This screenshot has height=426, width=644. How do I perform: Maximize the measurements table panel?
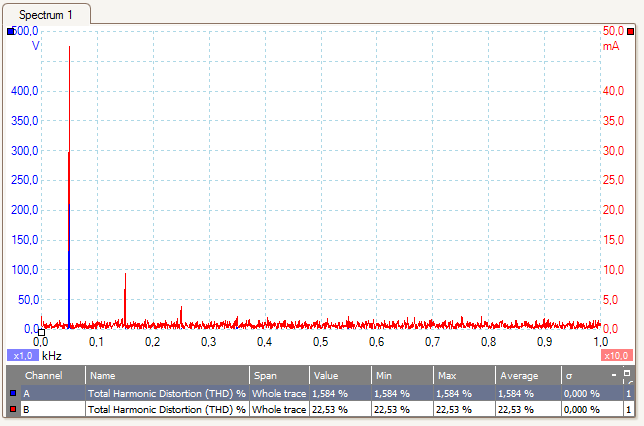627,373
